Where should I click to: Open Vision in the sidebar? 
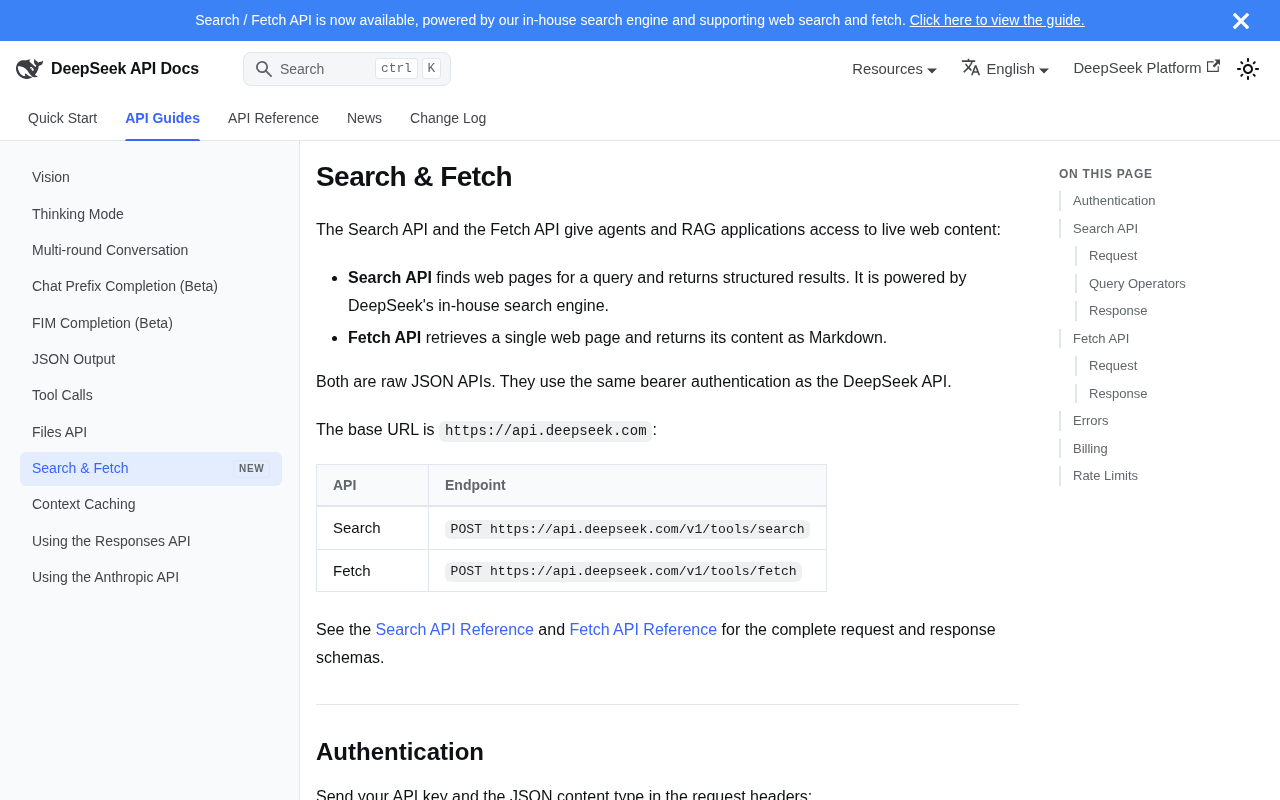click(151, 177)
